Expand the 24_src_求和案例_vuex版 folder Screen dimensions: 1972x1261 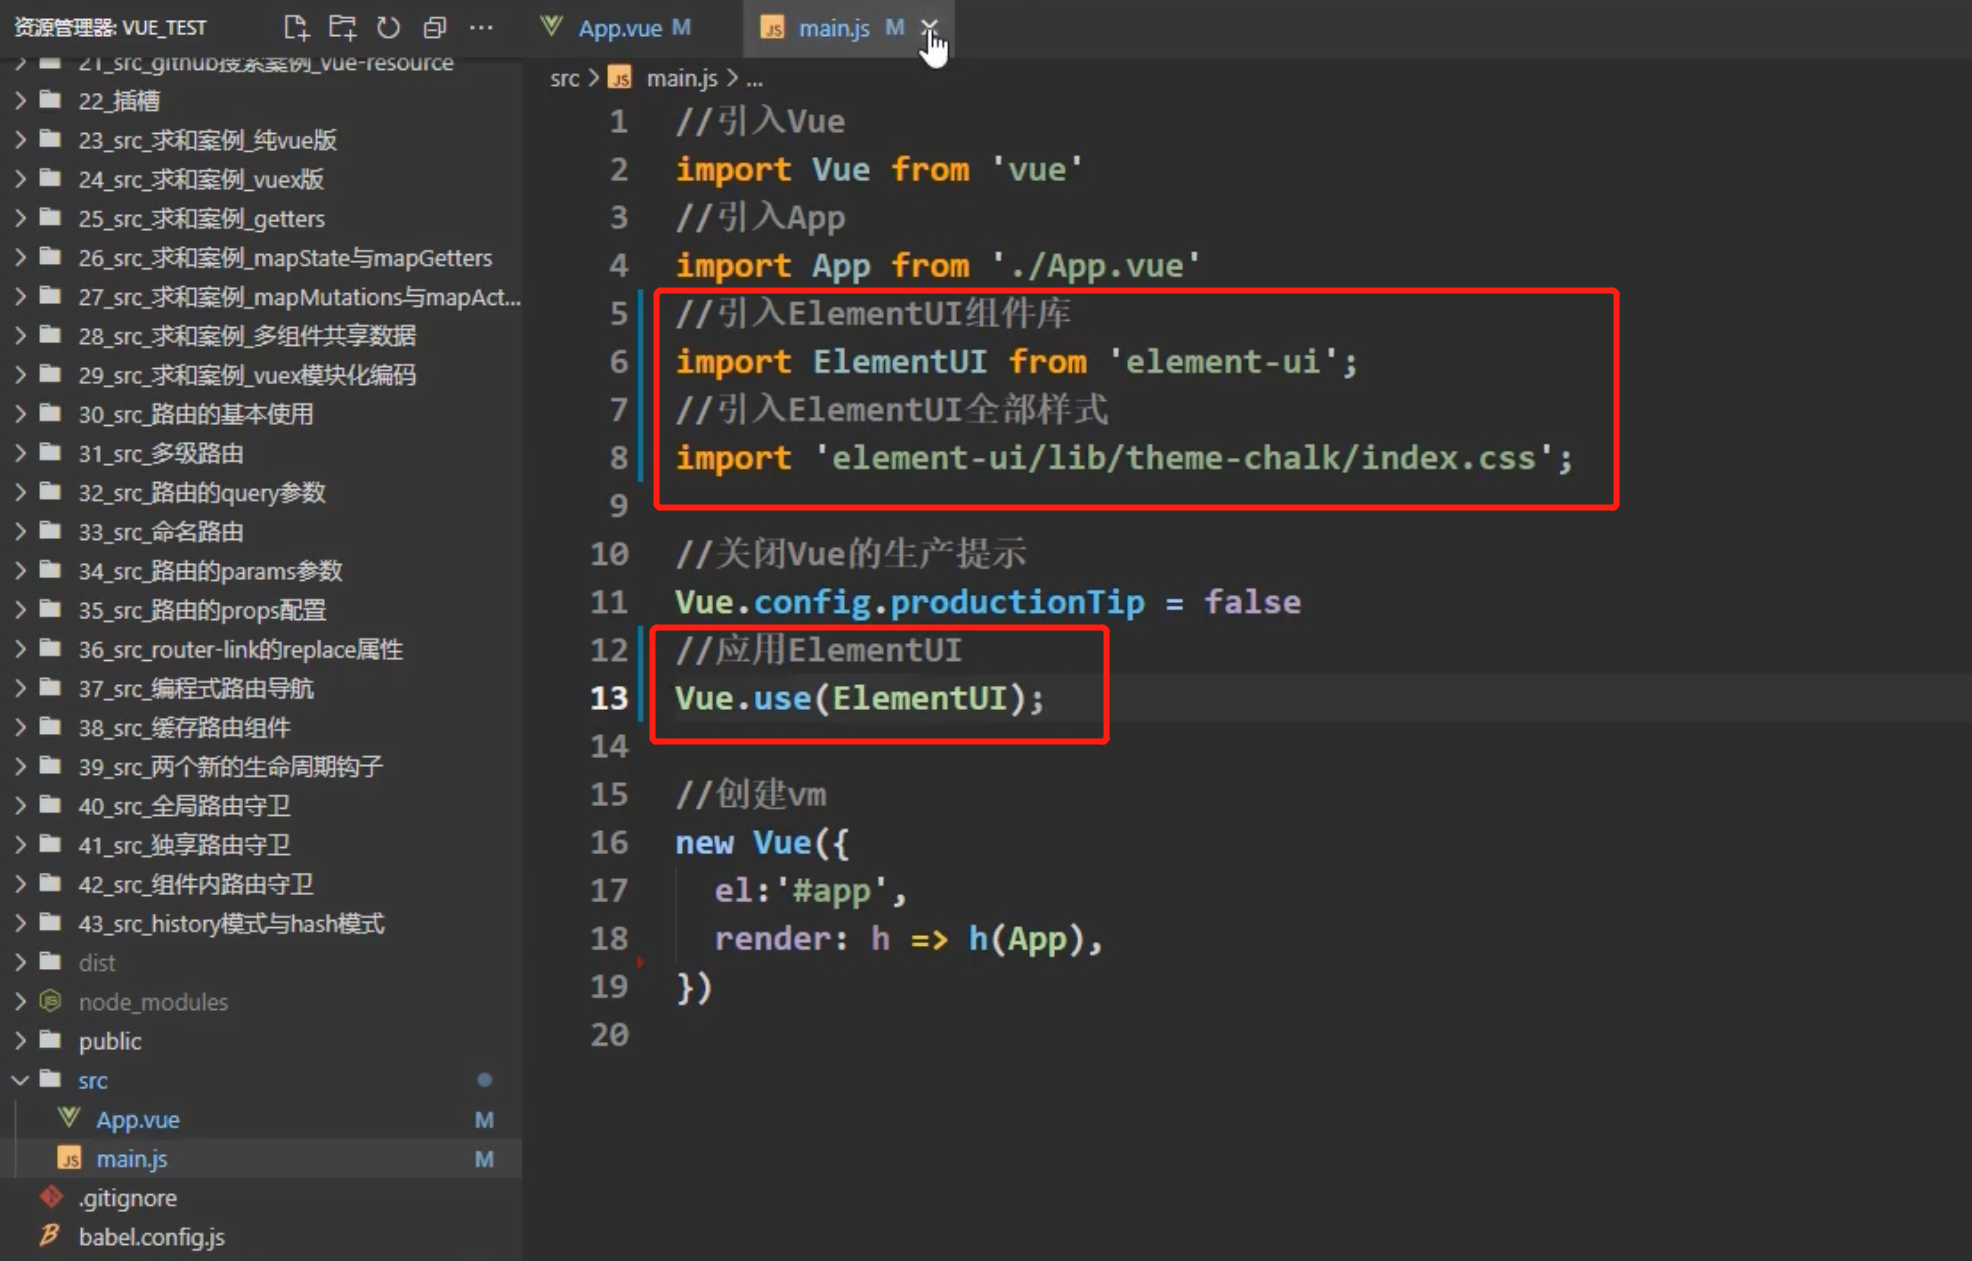(x=20, y=178)
